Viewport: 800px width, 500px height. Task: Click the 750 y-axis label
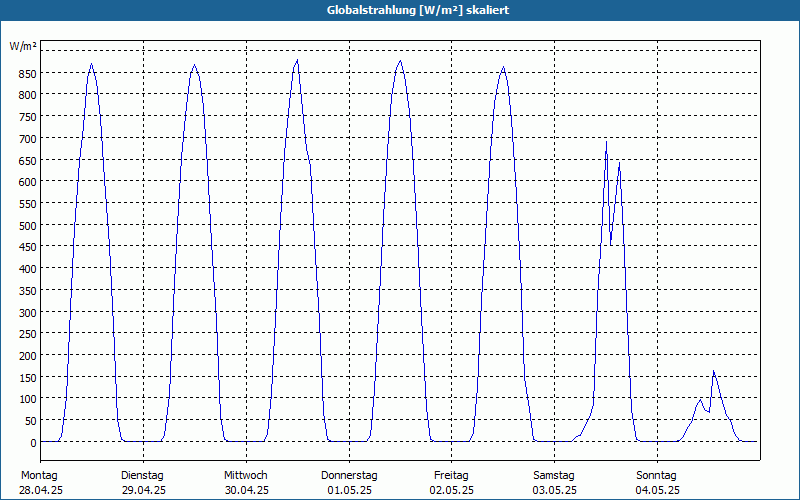click(27, 117)
